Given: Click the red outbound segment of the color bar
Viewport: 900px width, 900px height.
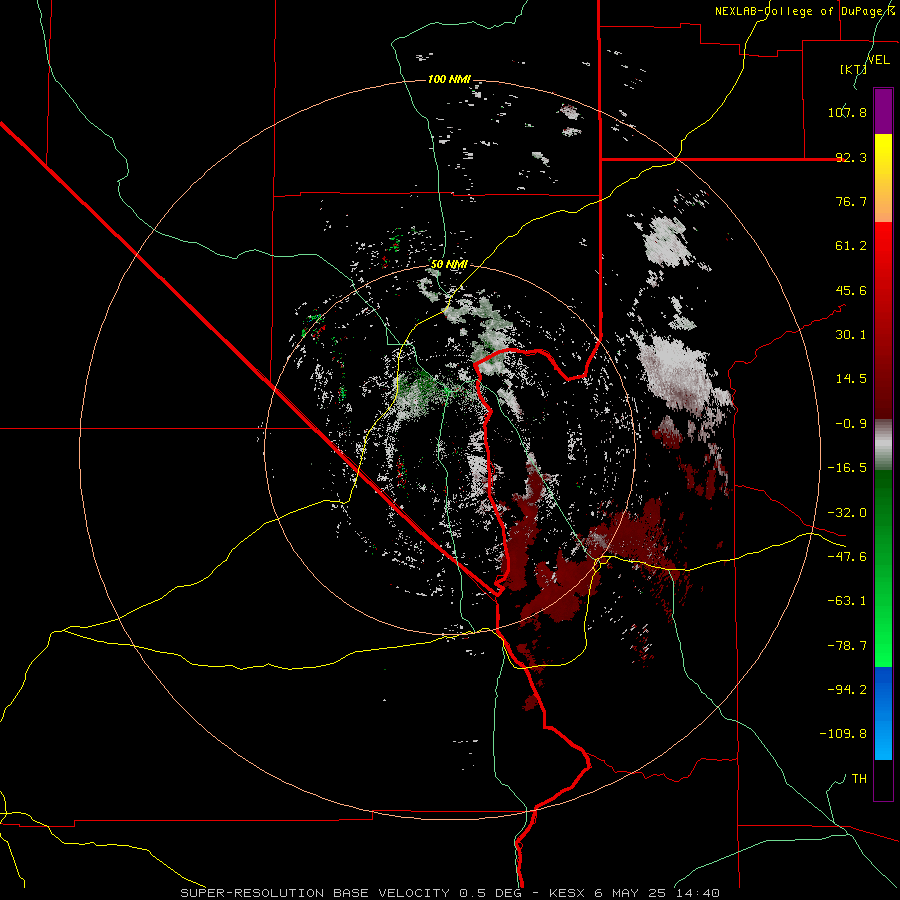Looking at the screenshot, I should [x=883, y=320].
